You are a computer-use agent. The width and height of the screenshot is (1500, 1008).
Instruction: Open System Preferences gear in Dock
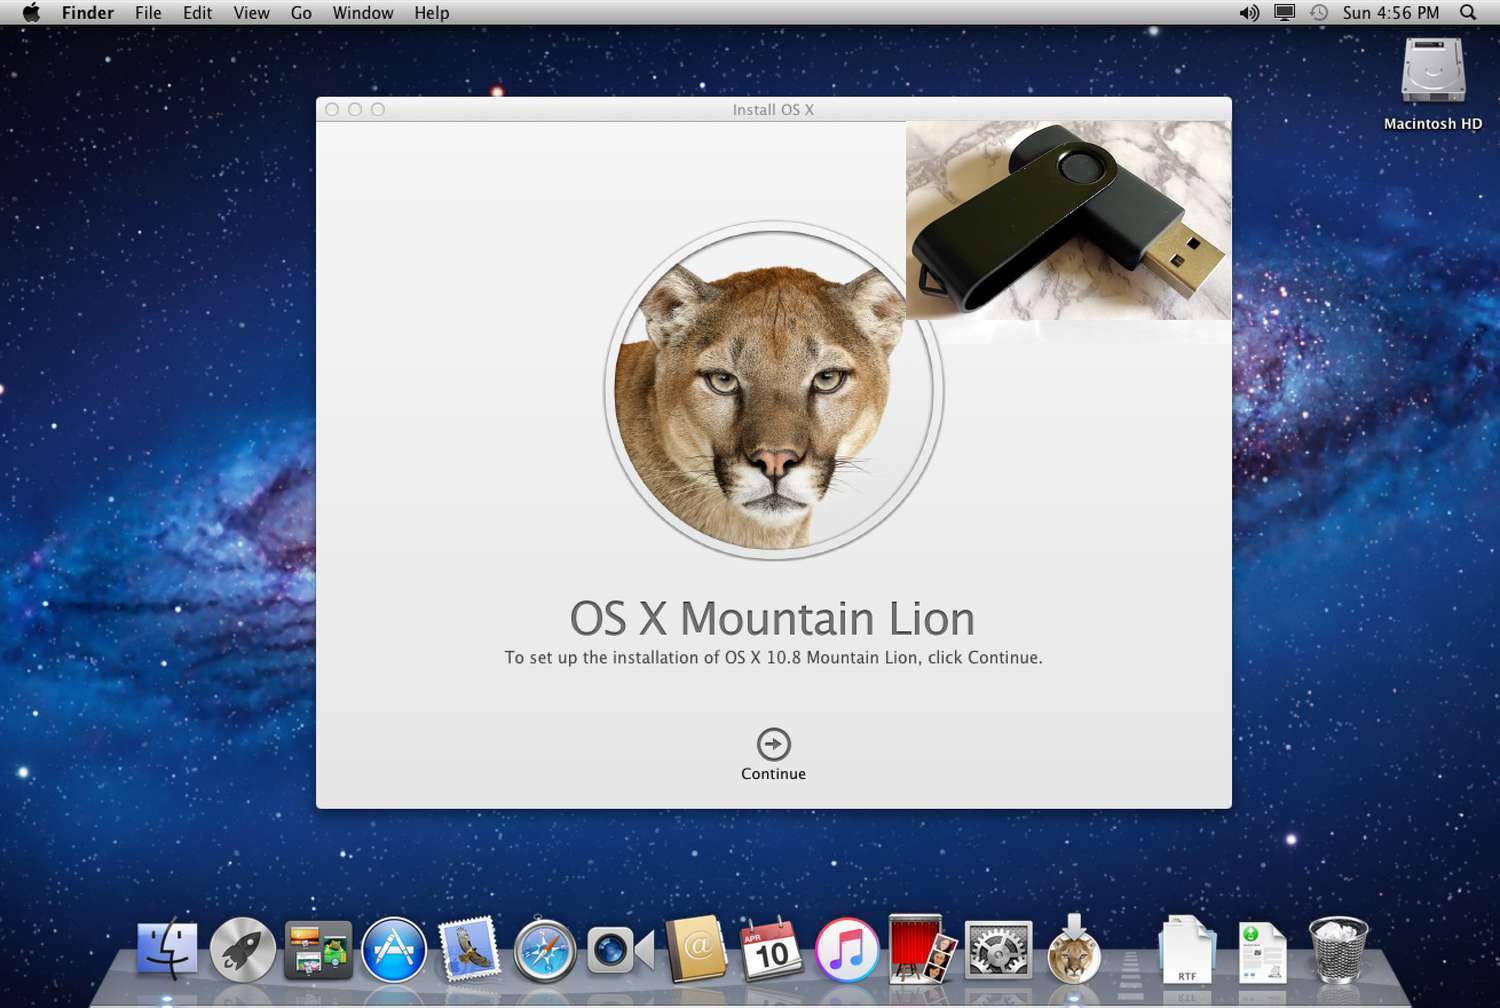tap(997, 949)
